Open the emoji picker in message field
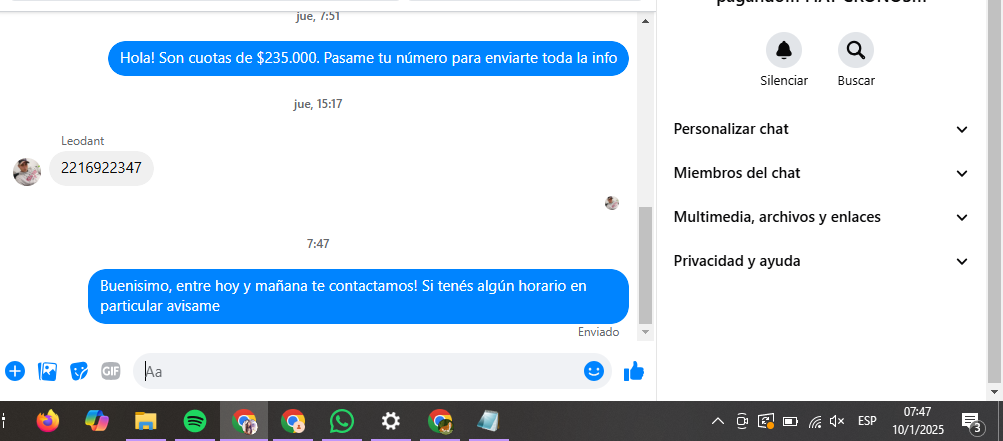1003x441 pixels. [594, 371]
